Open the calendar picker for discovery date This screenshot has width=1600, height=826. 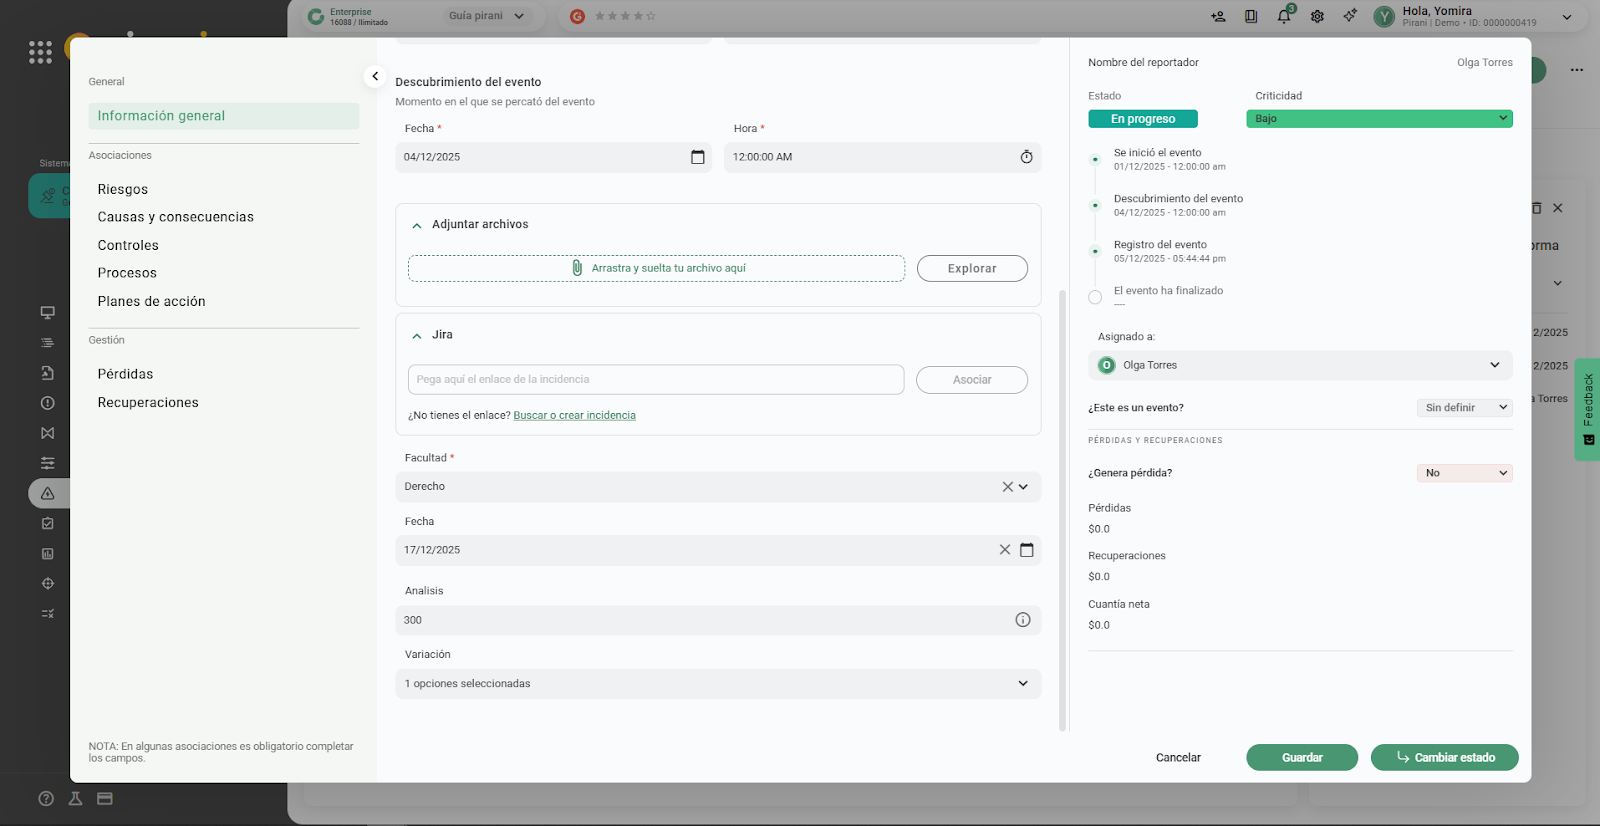(x=697, y=157)
